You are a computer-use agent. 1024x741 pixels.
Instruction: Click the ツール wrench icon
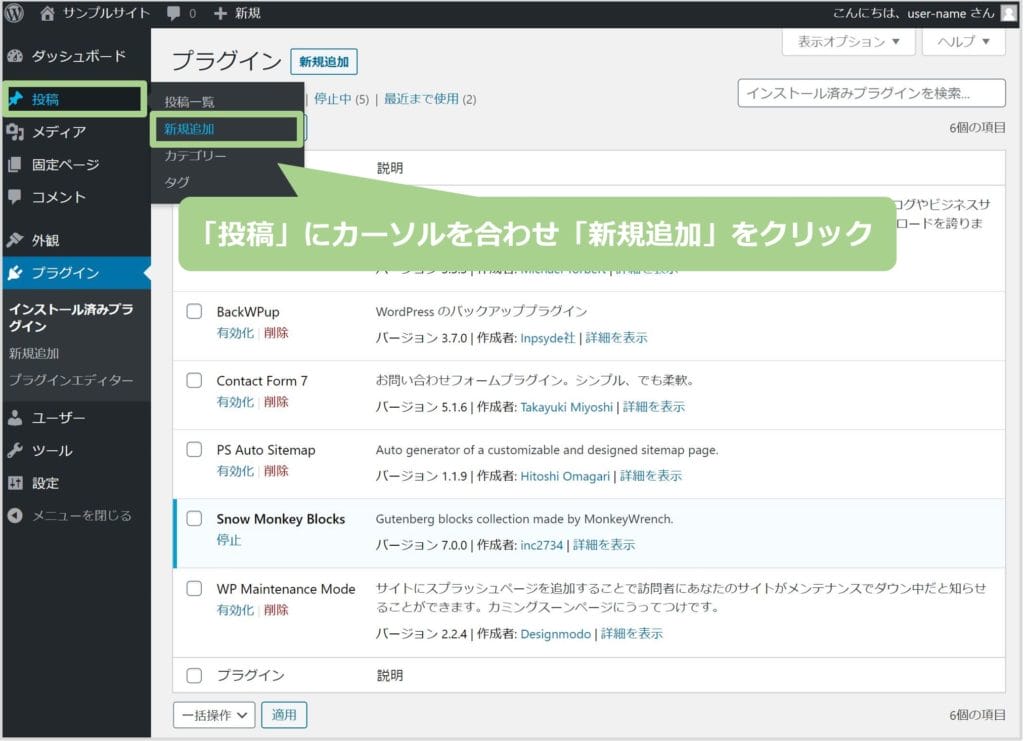tap(15, 450)
